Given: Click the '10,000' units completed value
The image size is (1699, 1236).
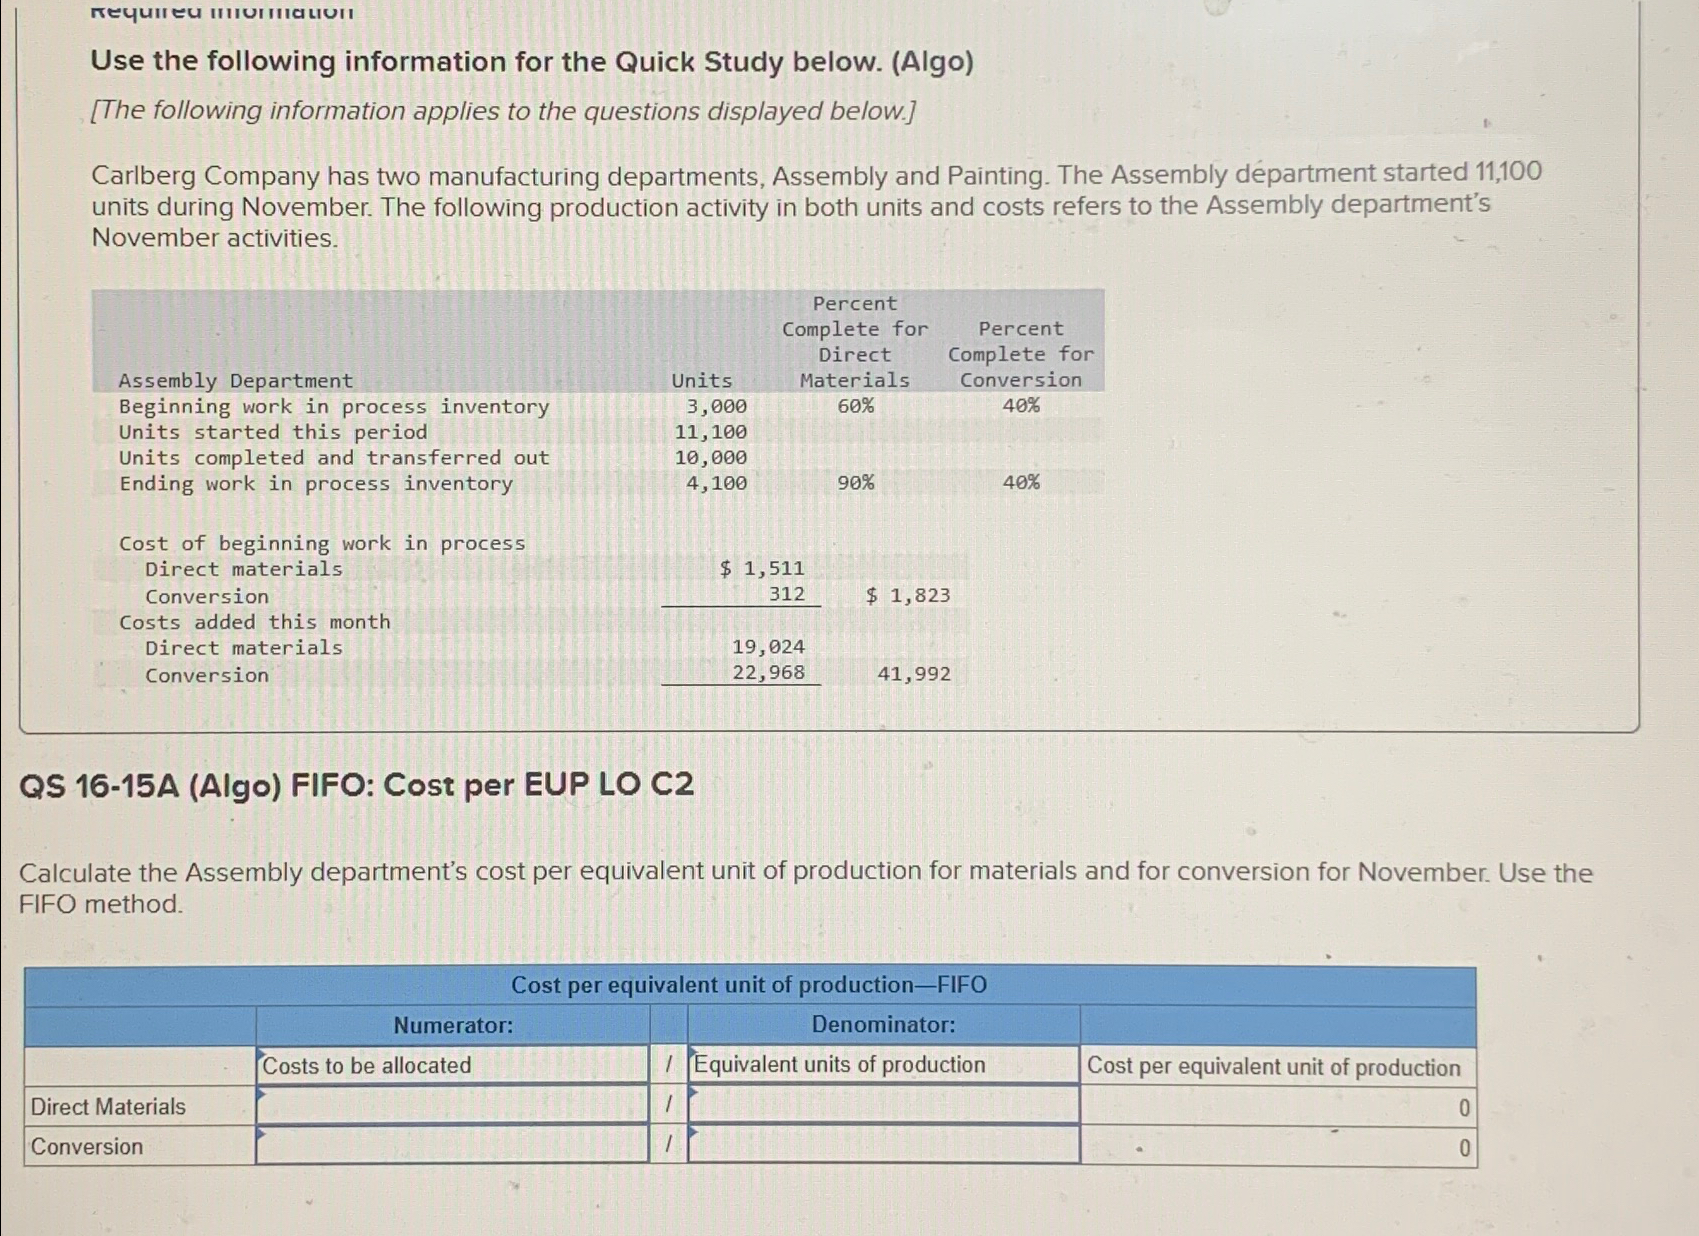Looking at the screenshot, I should 710,458.
